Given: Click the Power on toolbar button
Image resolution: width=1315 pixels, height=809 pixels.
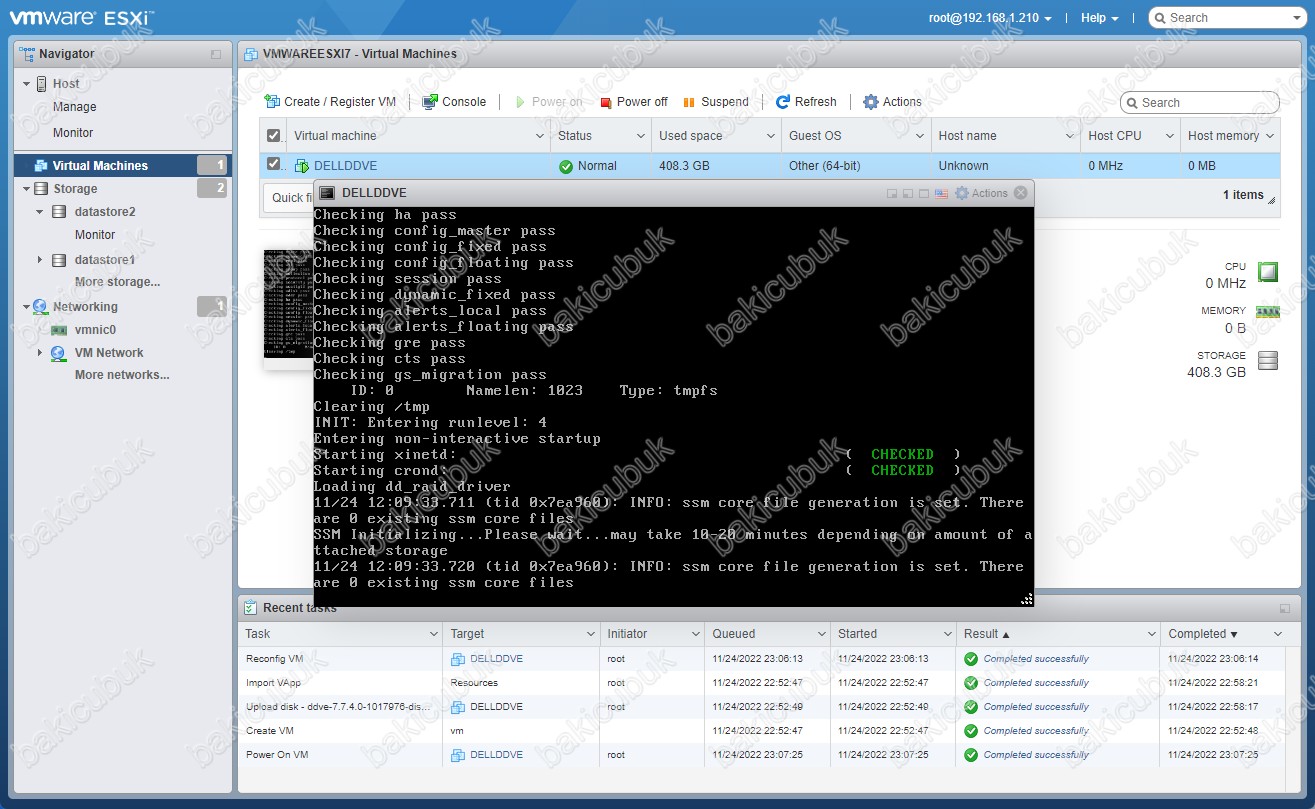Looking at the screenshot, I should [548, 102].
